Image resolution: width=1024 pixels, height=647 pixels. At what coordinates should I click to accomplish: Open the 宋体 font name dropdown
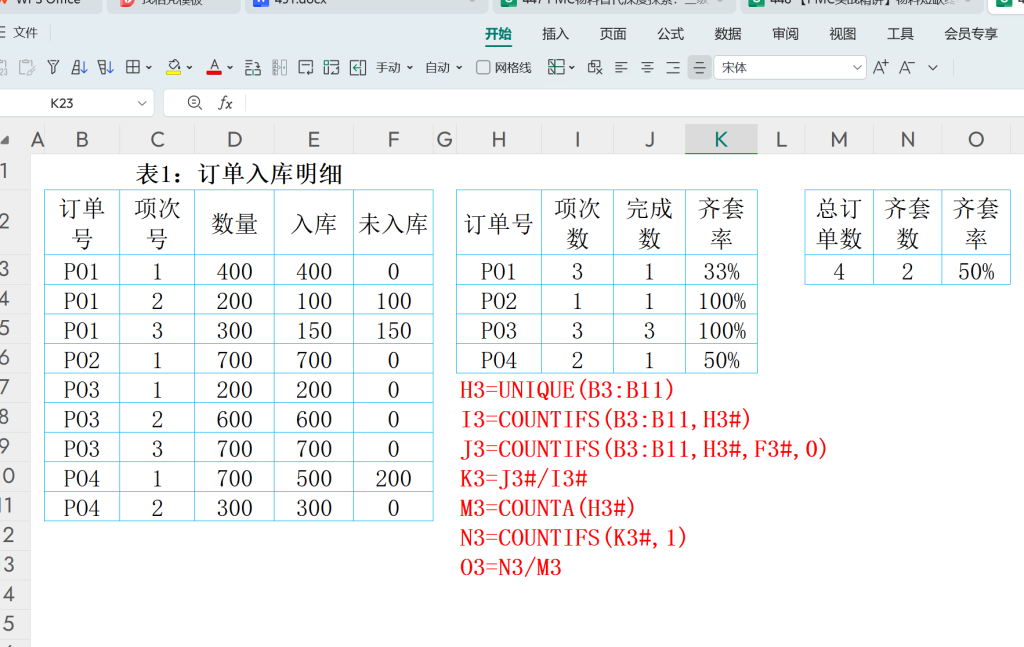[x=857, y=67]
